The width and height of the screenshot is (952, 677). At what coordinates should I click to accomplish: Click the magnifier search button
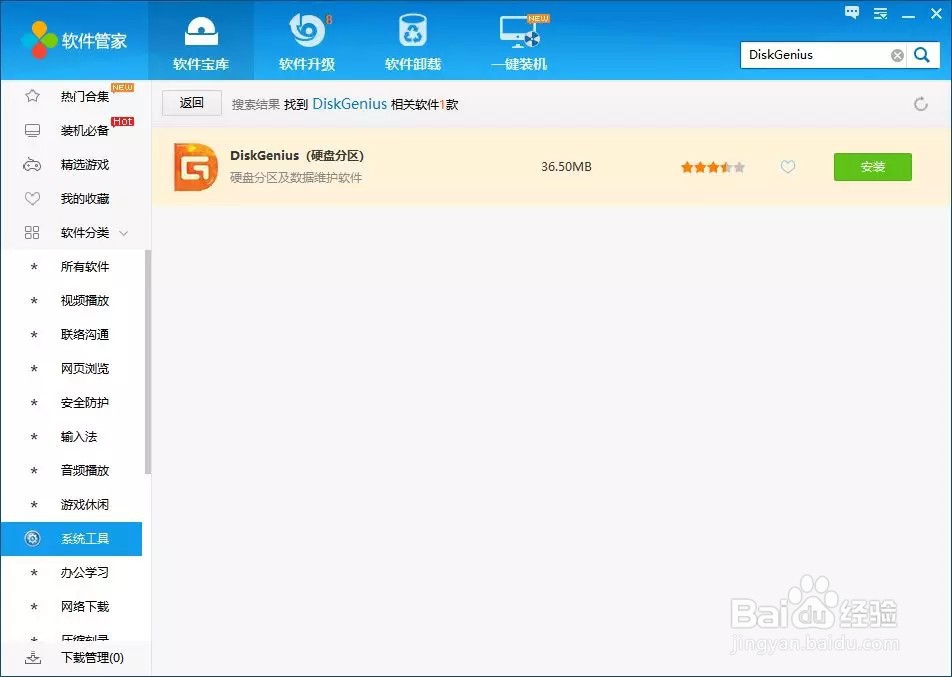tap(922, 55)
